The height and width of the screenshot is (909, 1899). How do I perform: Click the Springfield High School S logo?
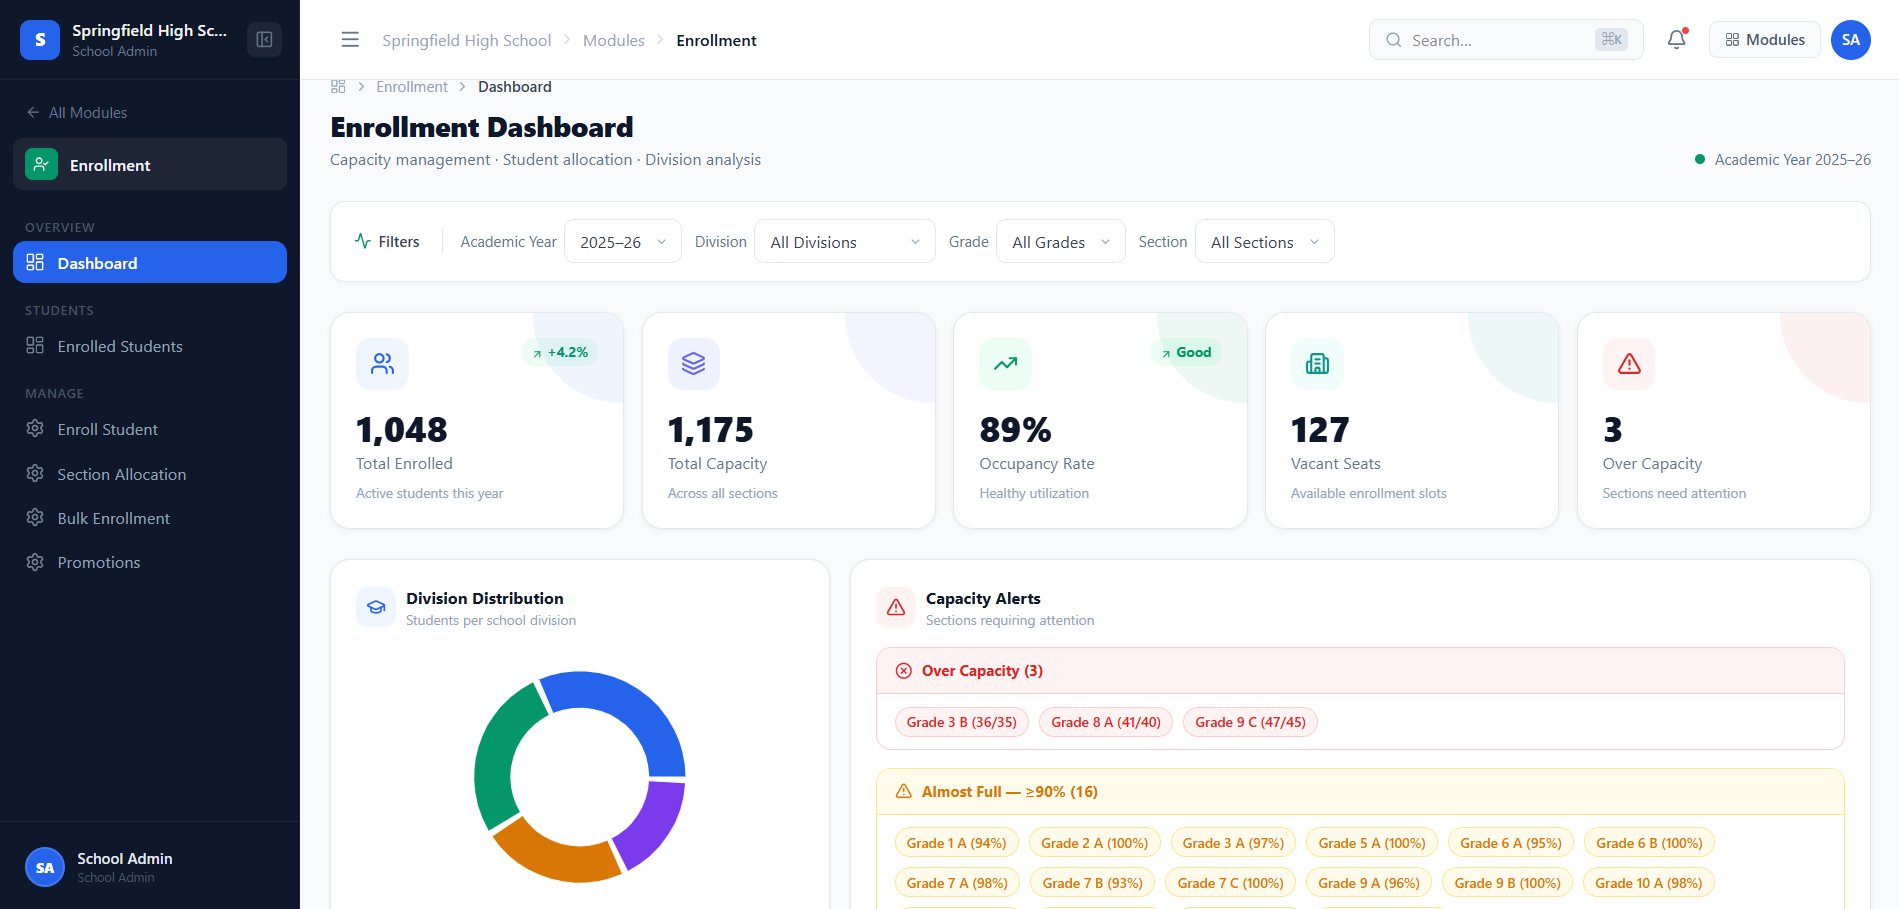[x=40, y=40]
